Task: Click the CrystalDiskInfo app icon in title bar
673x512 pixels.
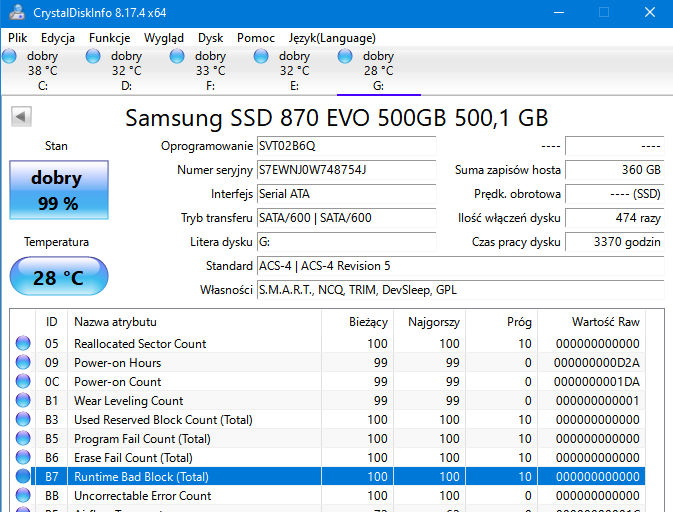Action: click(16, 12)
